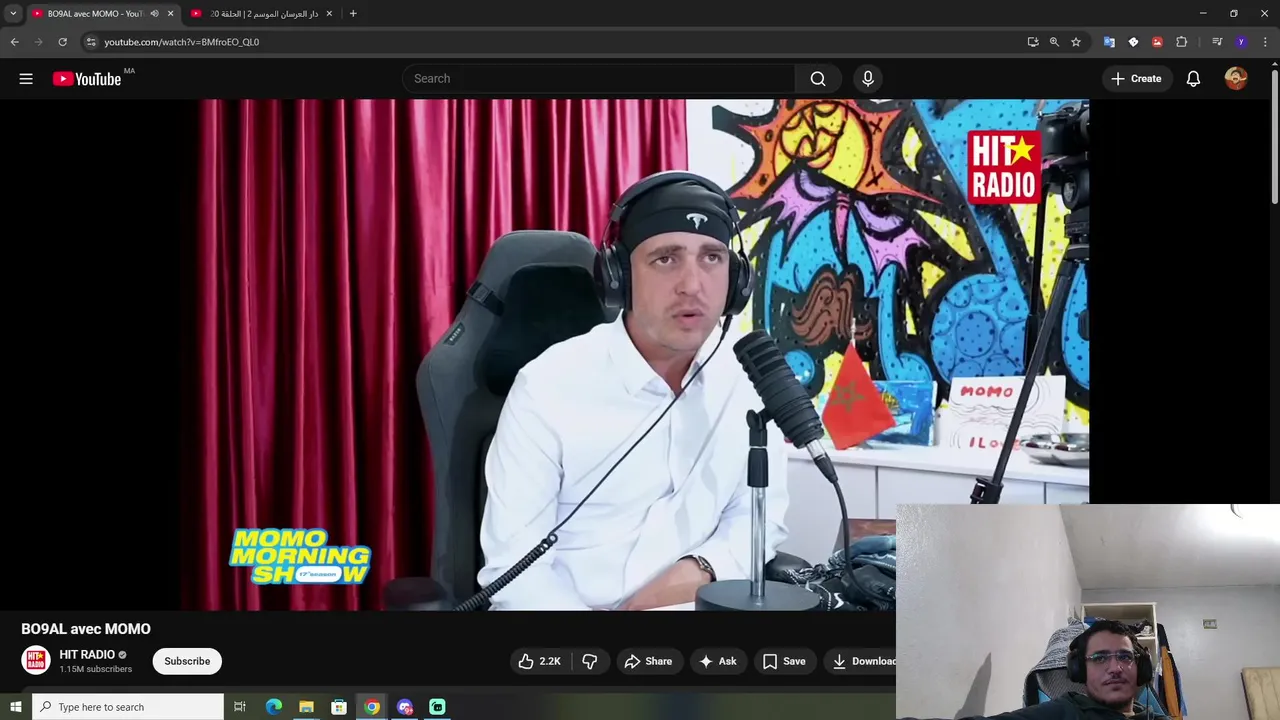This screenshot has width=1280, height=720.
Task: Mute the BO9AL tab audio speaker icon
Action: [154, 14]
